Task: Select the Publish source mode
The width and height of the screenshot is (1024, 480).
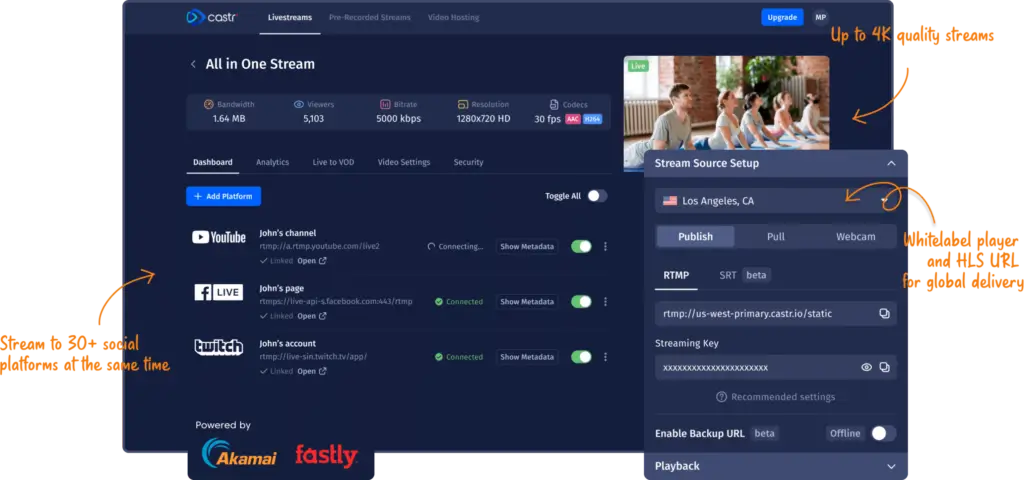Action: [x=696, y=236]
